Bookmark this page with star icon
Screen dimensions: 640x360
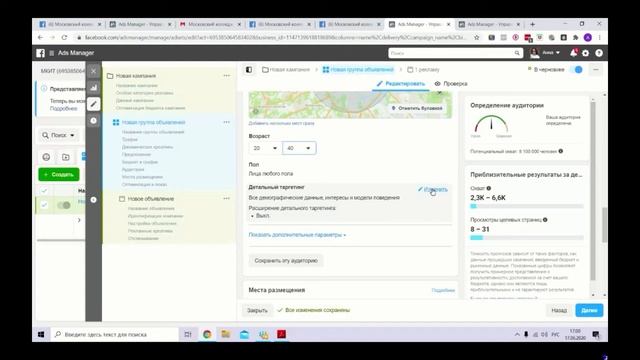click(476, 38)
